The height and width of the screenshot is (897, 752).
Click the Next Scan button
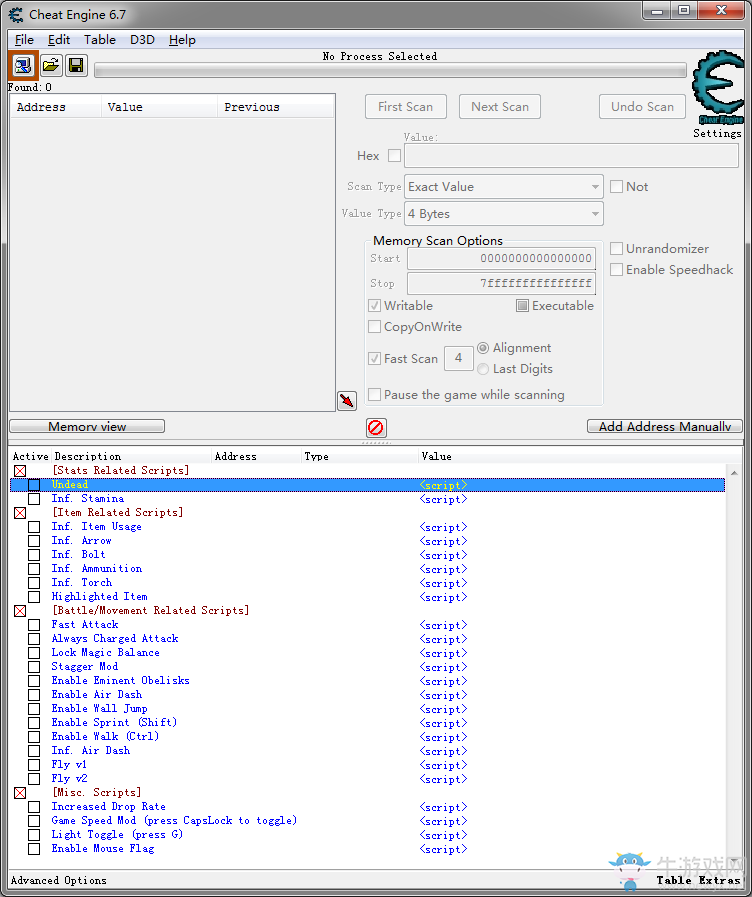500,106
